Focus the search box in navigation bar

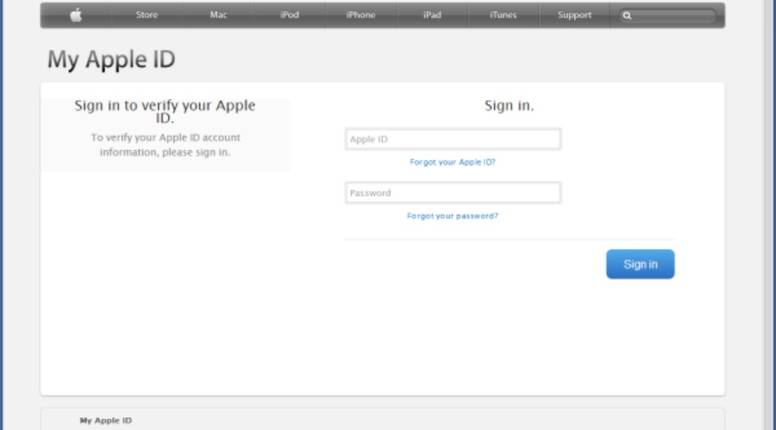[672, 16]
